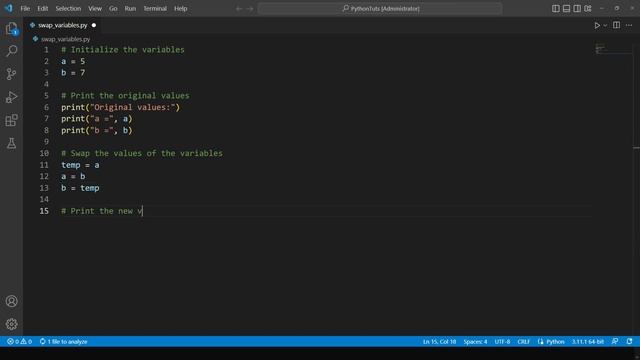Open the View menu

(95, 9)
